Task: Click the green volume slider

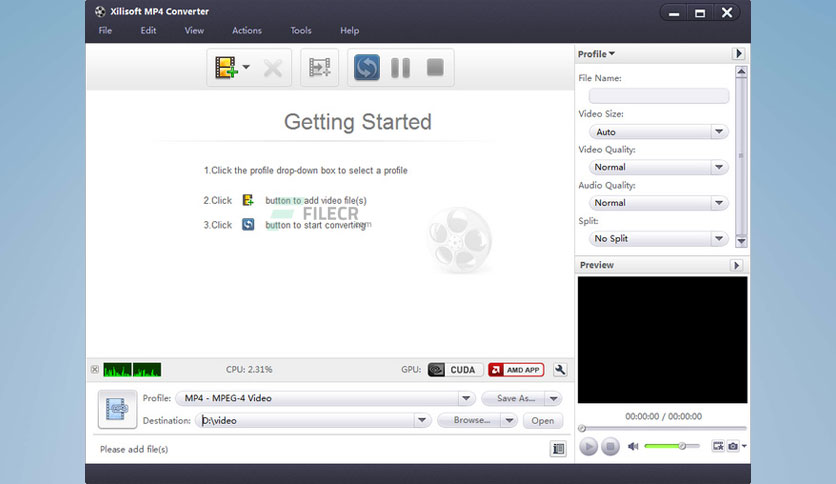Action: pyautogui.click(x=672, y=446)
